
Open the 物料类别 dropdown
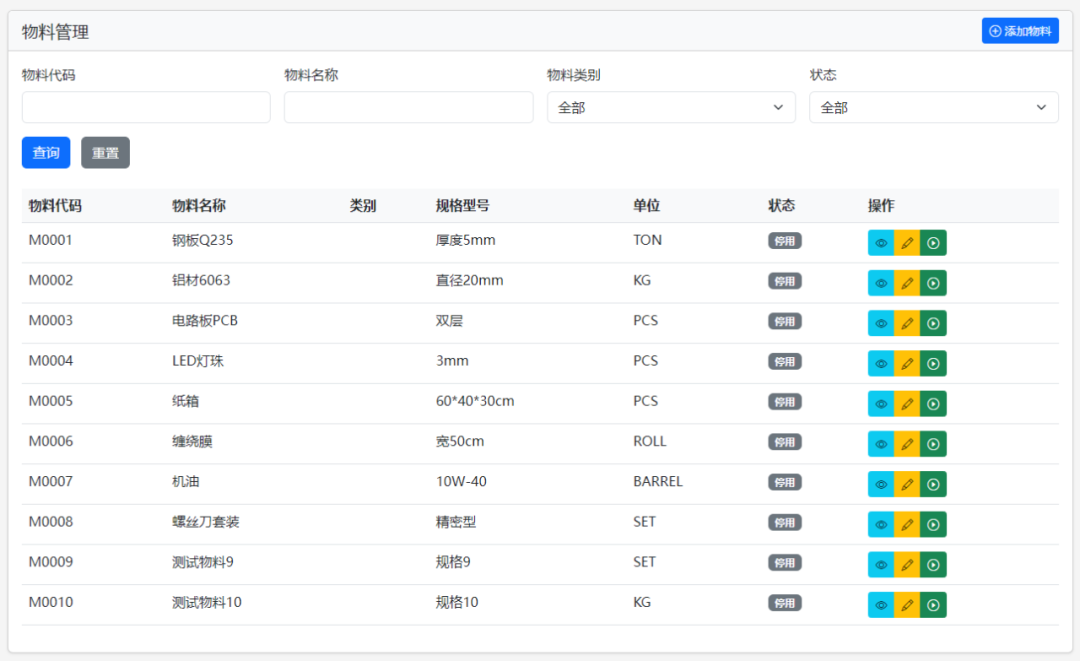coord(670,106)
